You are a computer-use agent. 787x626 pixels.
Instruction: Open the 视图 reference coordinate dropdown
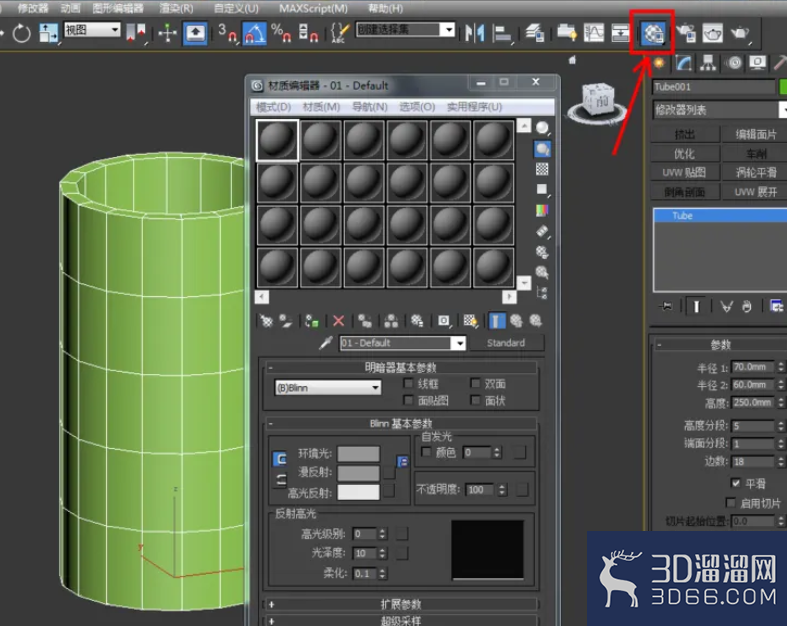tap(92, 30)
